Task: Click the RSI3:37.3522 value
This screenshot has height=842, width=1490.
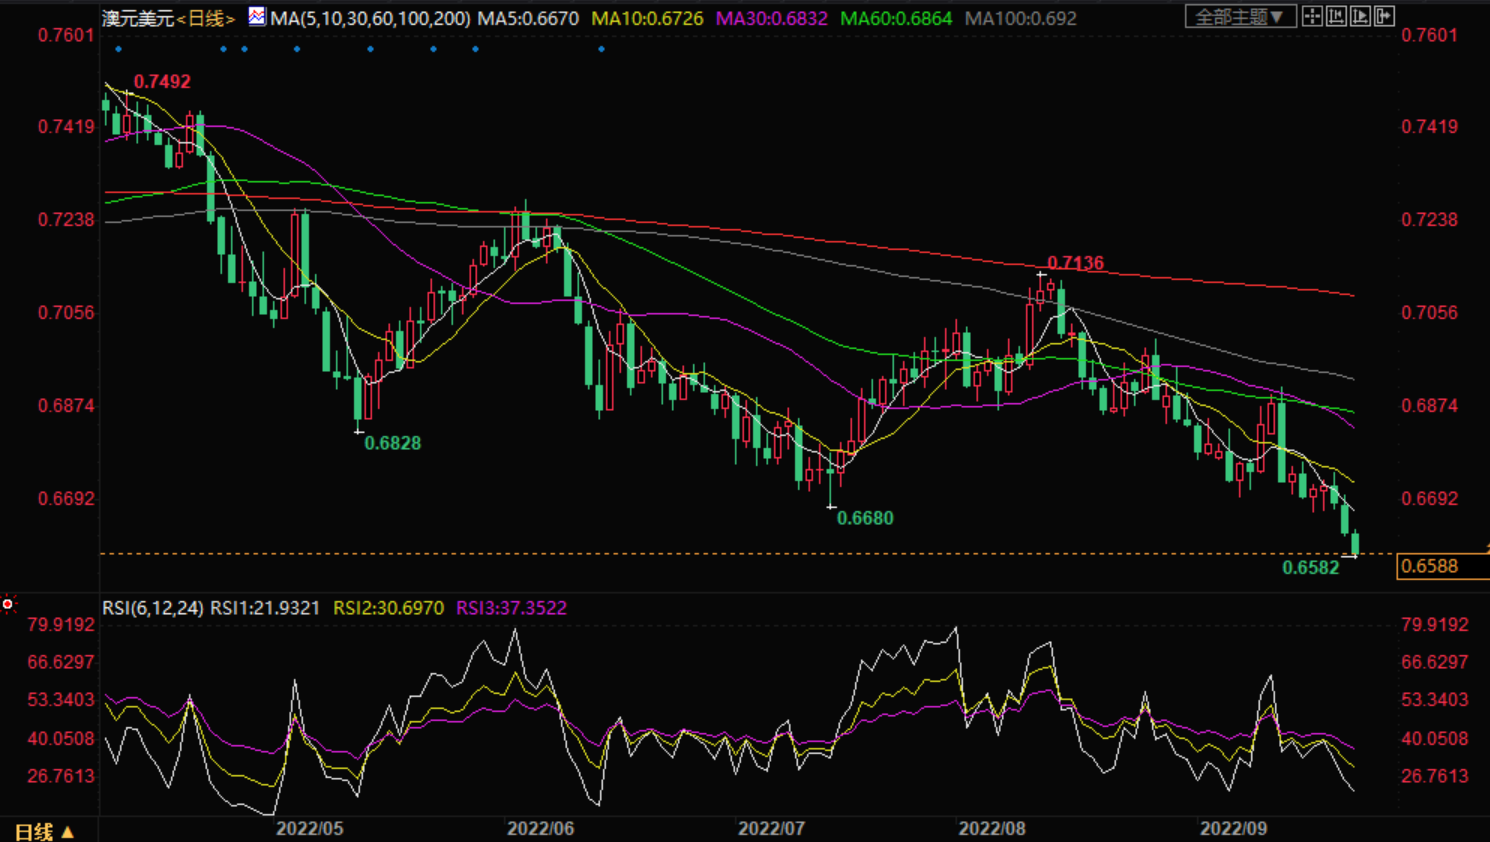Action: (x=511, y=608)
